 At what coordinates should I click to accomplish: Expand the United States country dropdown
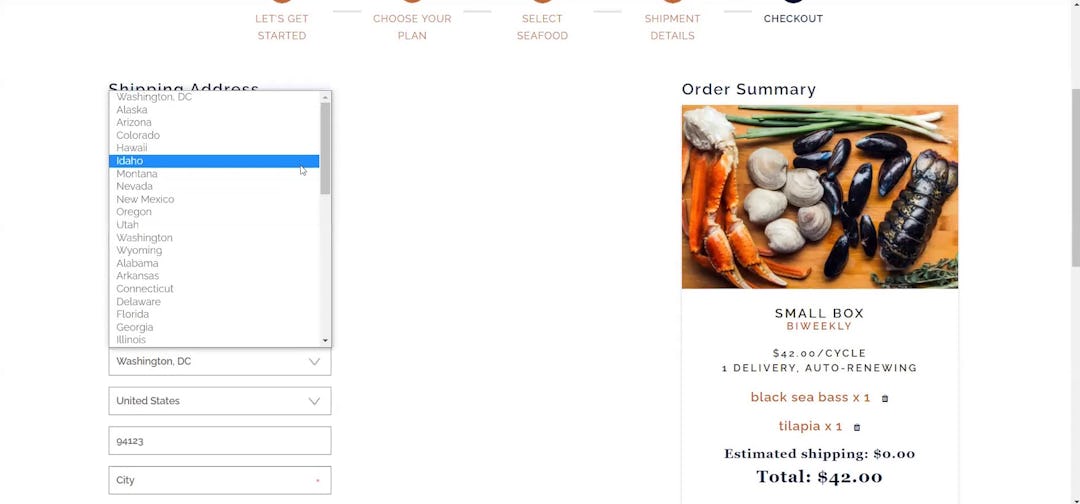click(220, 401)
